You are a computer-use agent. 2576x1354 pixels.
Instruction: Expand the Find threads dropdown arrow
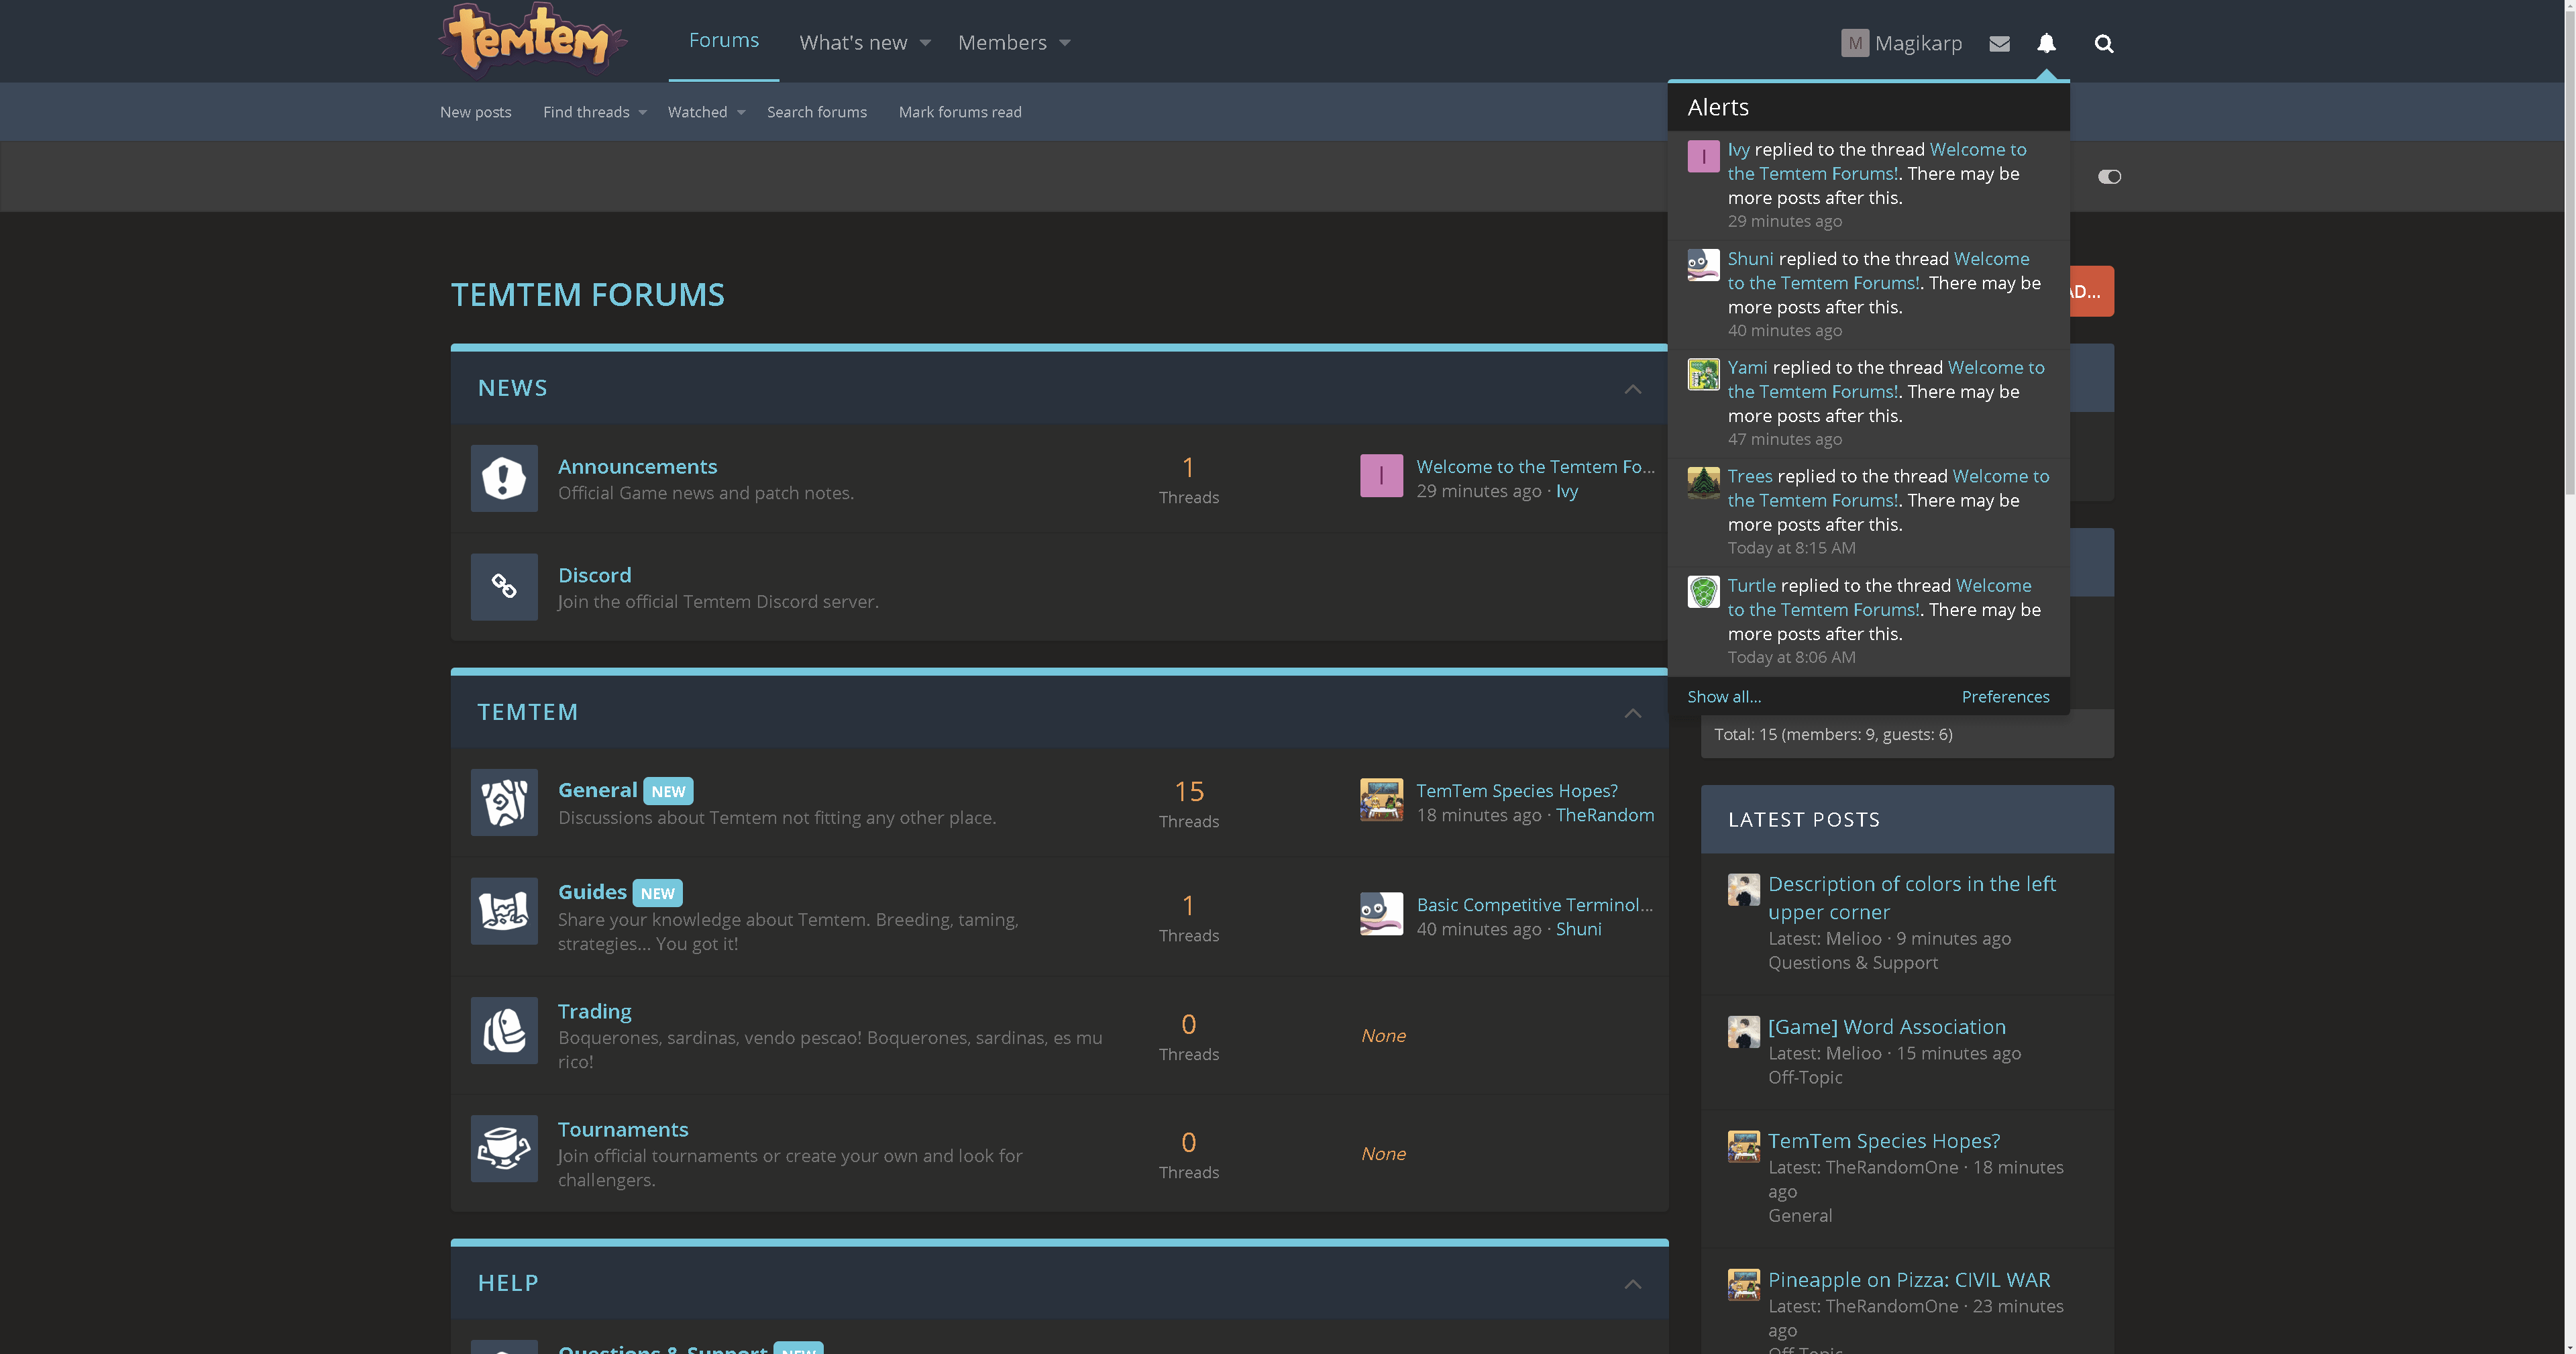click(x=642, y=112)
